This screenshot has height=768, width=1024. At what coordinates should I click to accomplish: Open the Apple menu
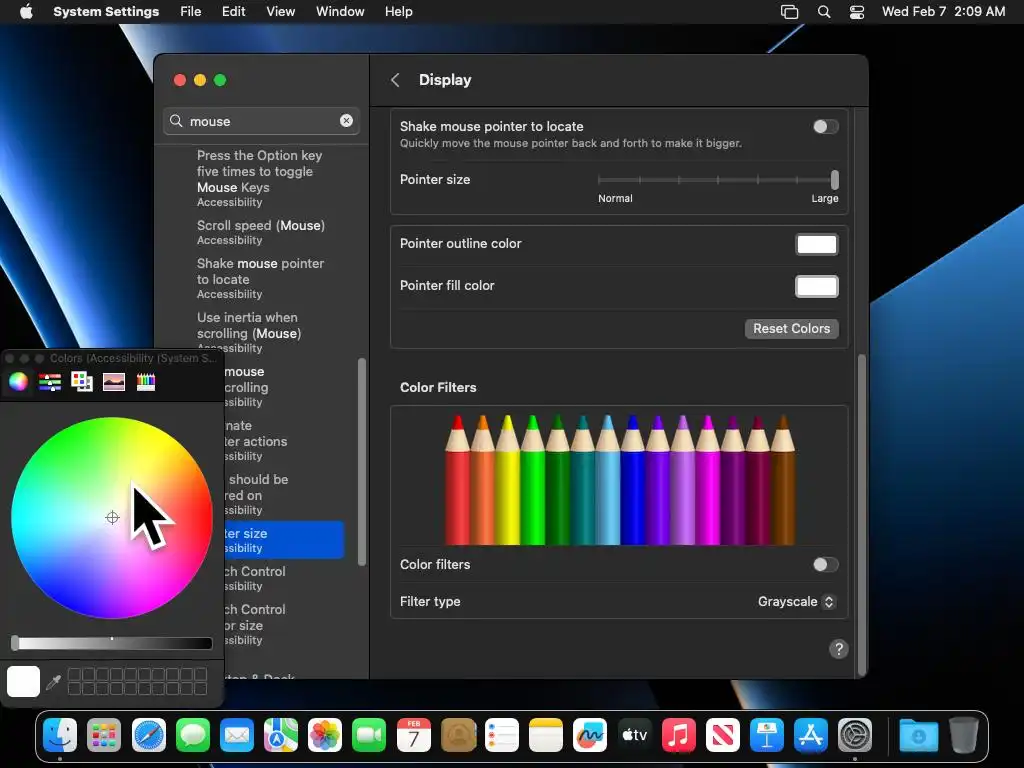coord(26,12)
